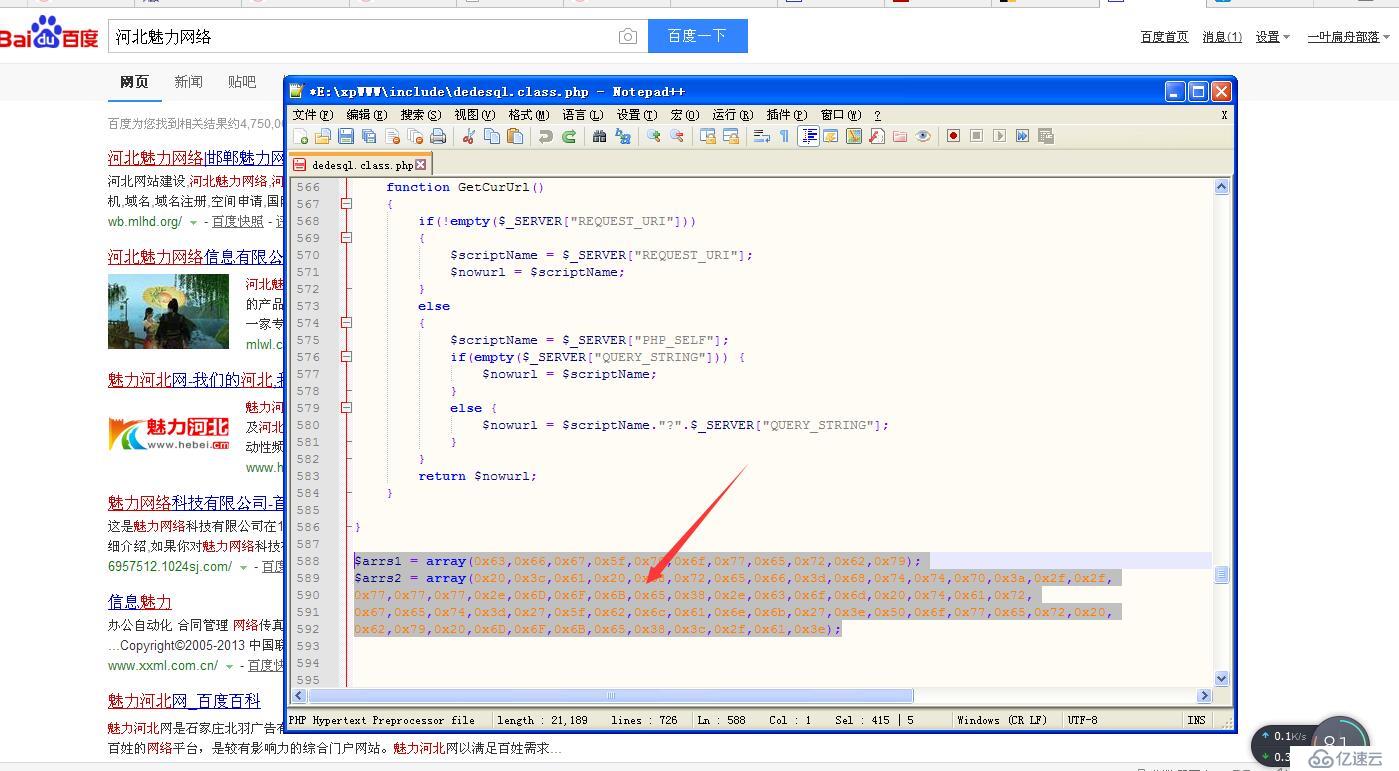Click the Save All toolbar icon
This screenshot has height=771, width=1399.
[x=369, y=136]
